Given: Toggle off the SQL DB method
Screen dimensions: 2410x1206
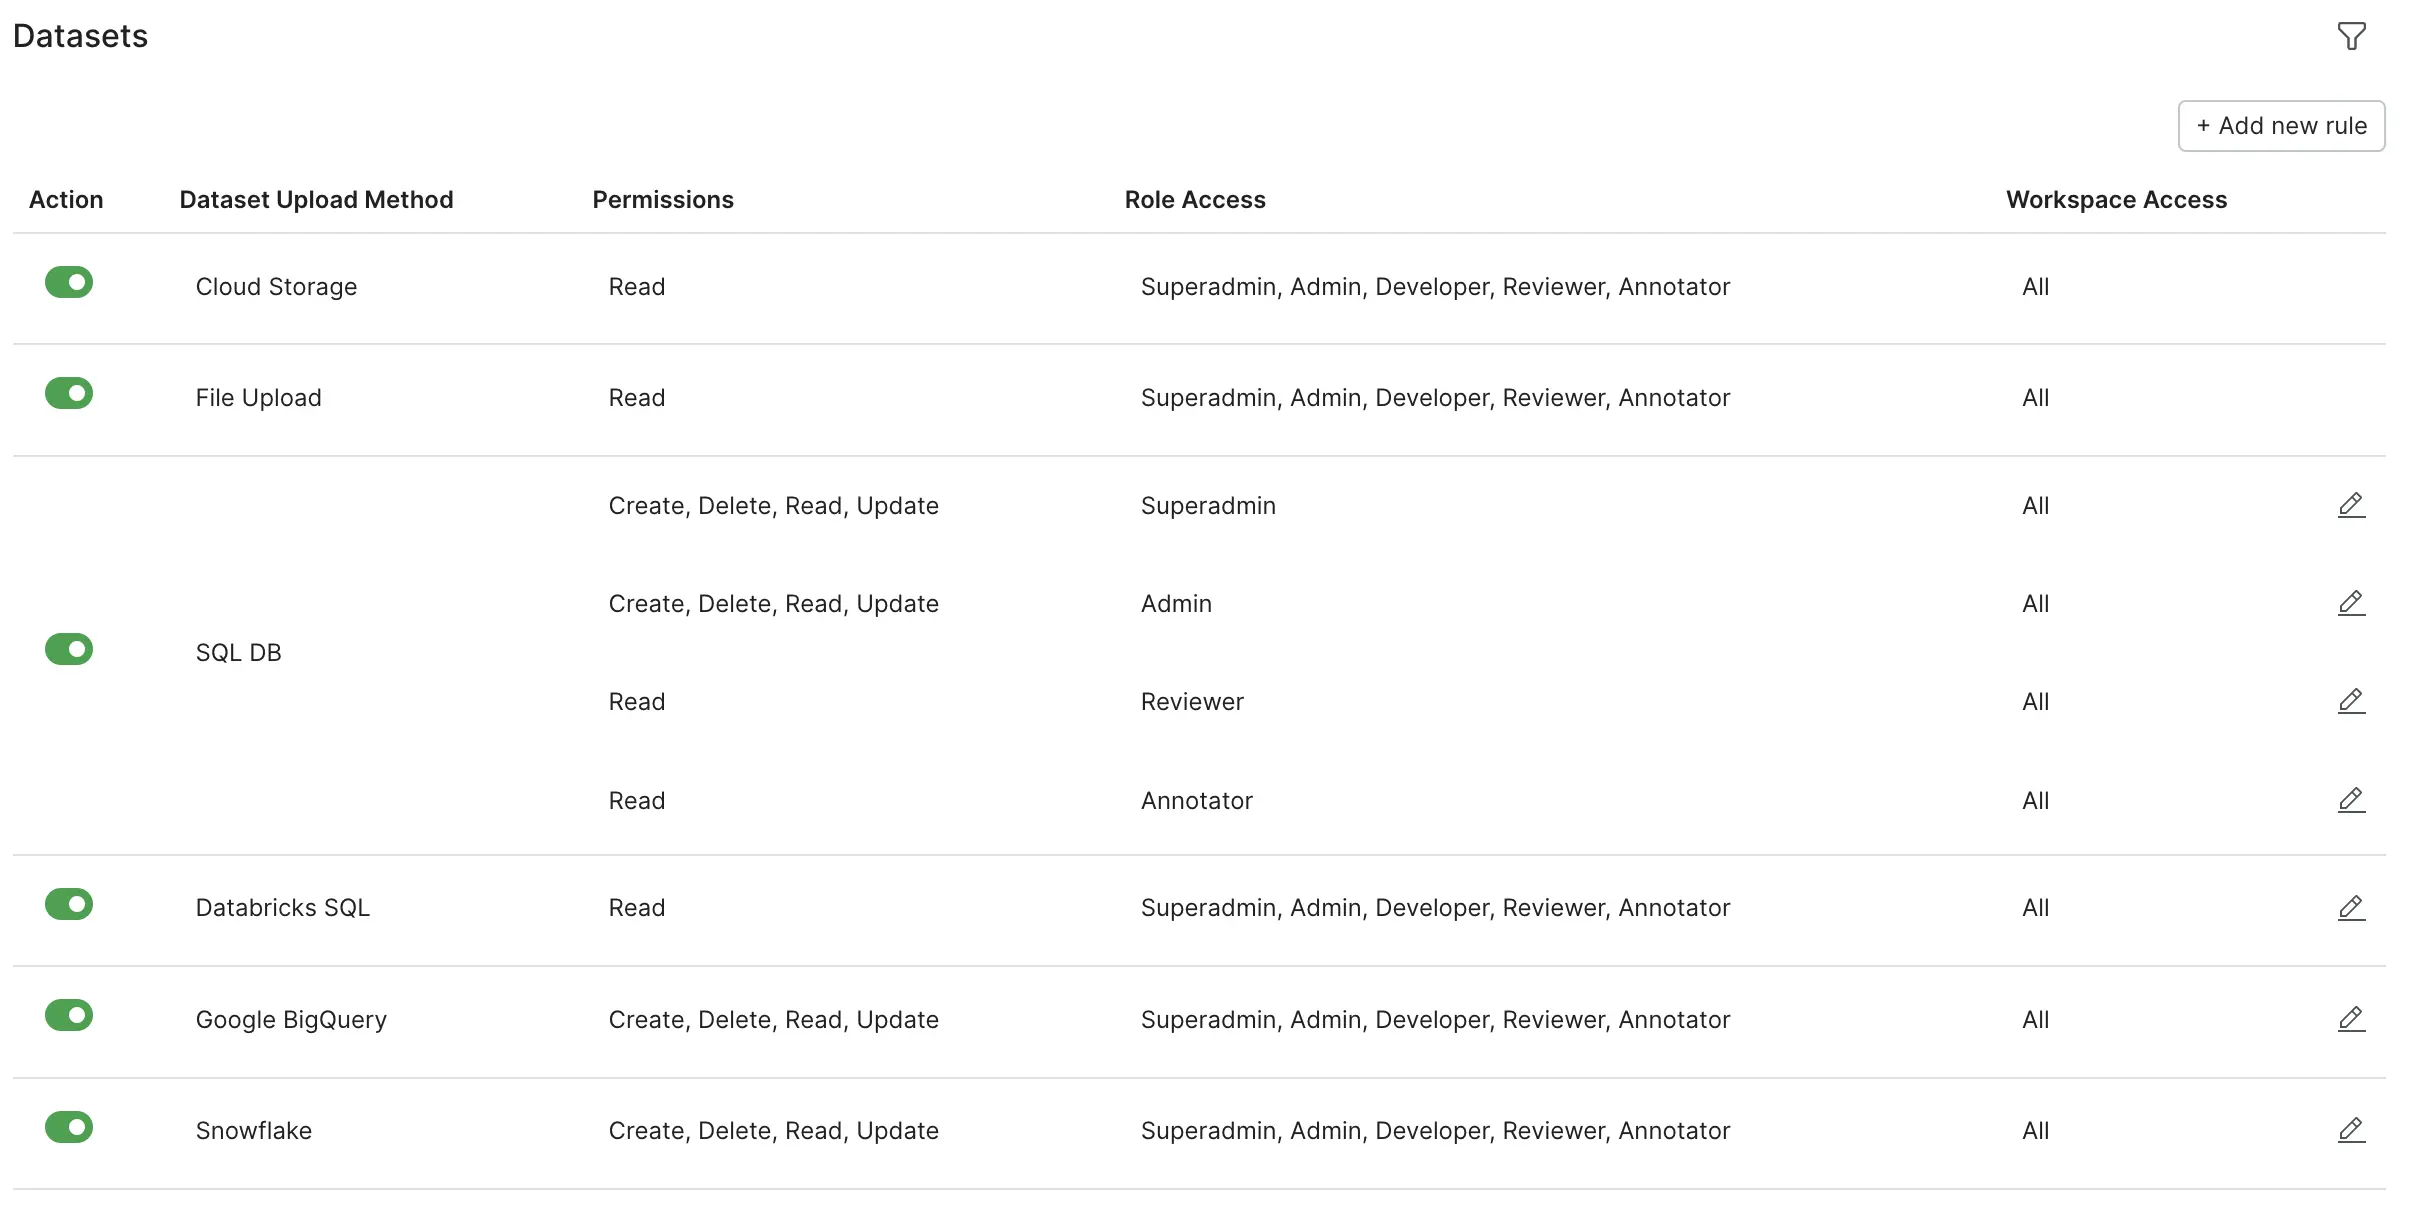Looking at the screenshot, I should [69, 649].
